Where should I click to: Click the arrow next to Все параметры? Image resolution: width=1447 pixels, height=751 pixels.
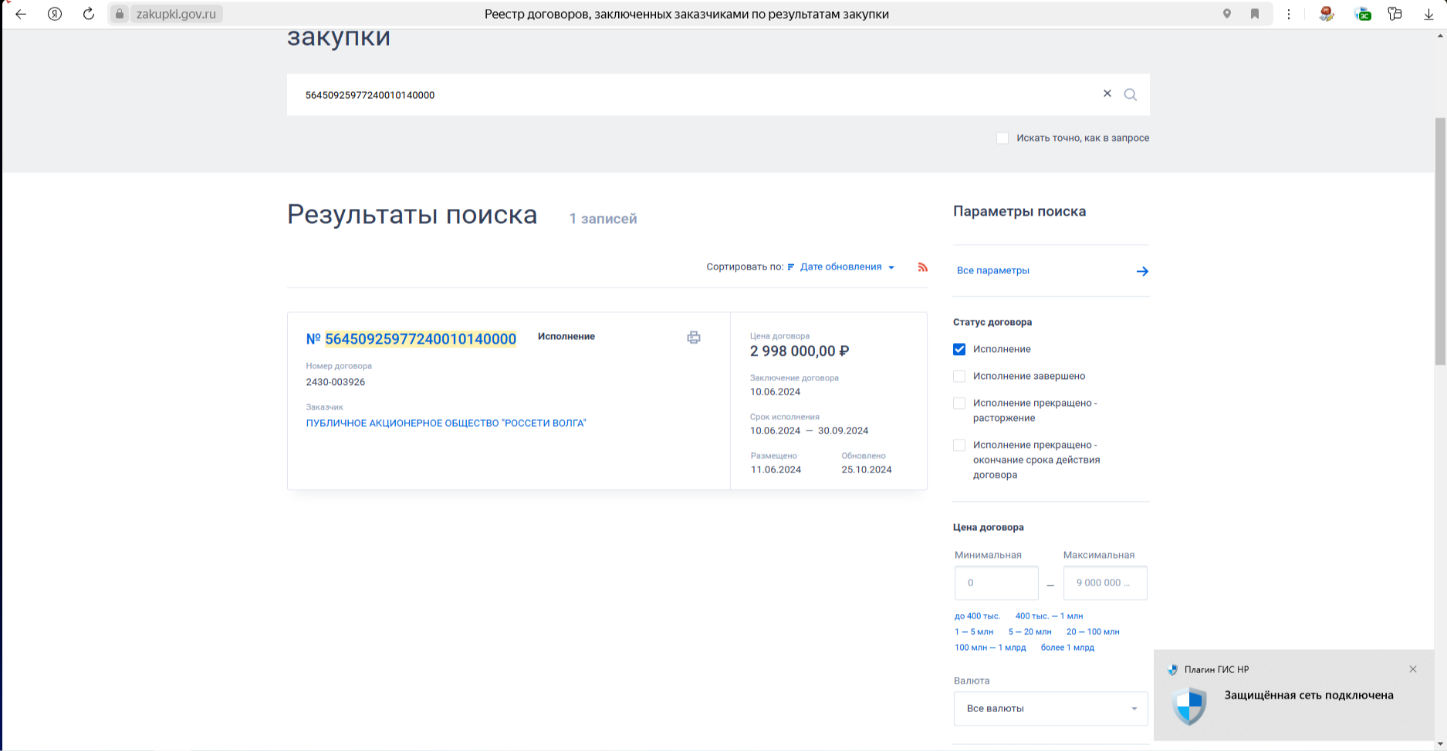[1142, 271]
